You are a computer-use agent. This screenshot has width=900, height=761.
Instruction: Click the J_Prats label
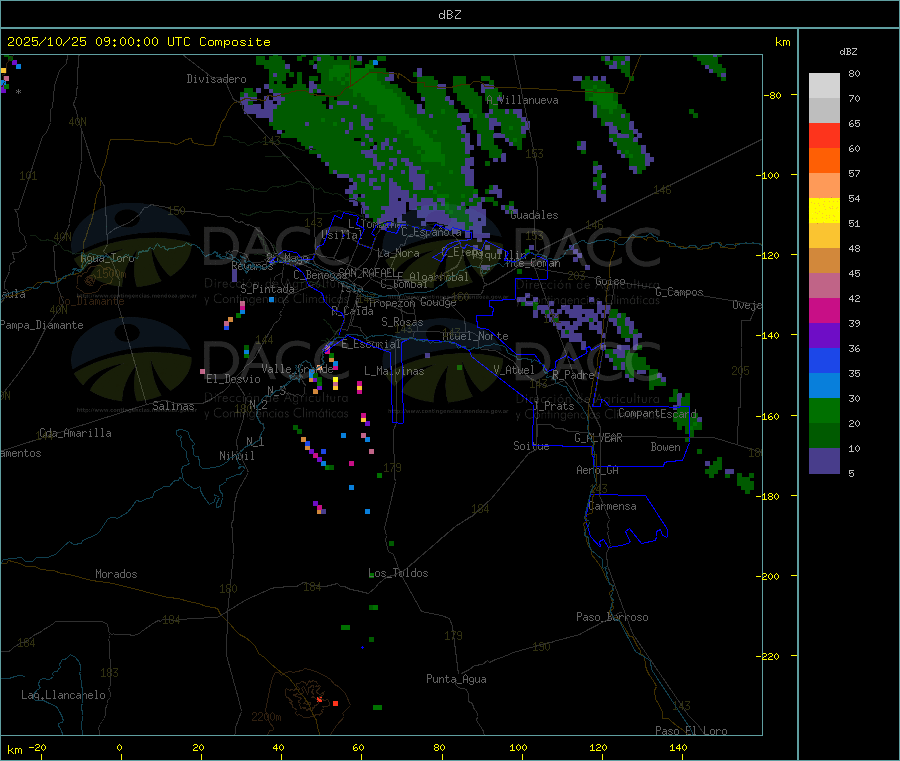[x=553, y=406]
